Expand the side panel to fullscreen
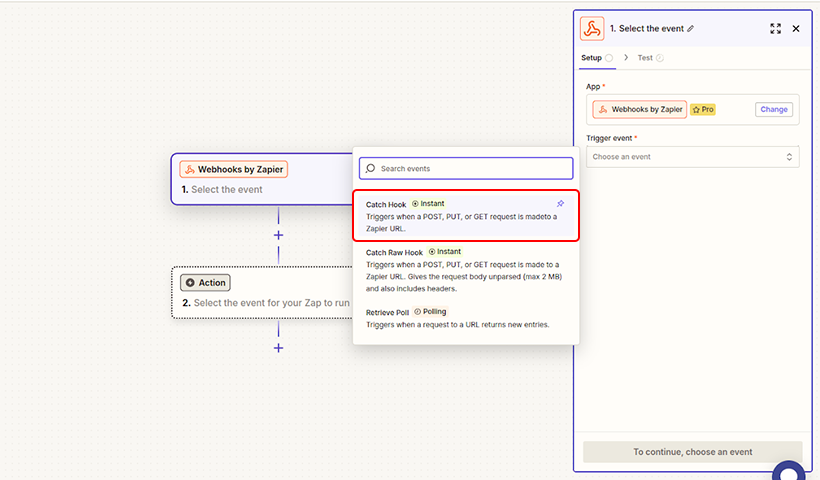This screenshot has width=820, height=480. tap(776, 29)
